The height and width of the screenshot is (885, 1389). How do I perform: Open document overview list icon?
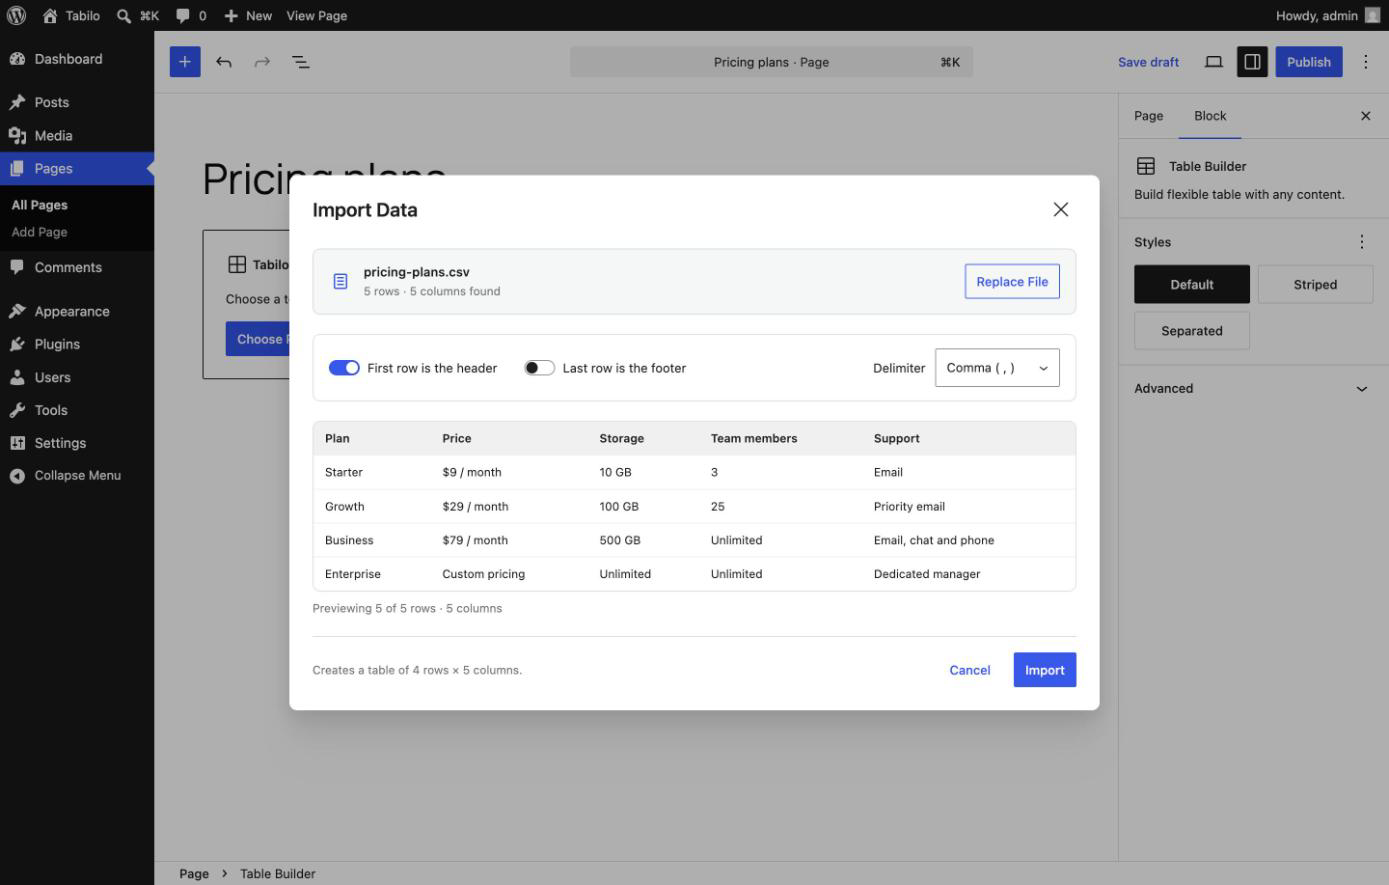coord(301,62)
